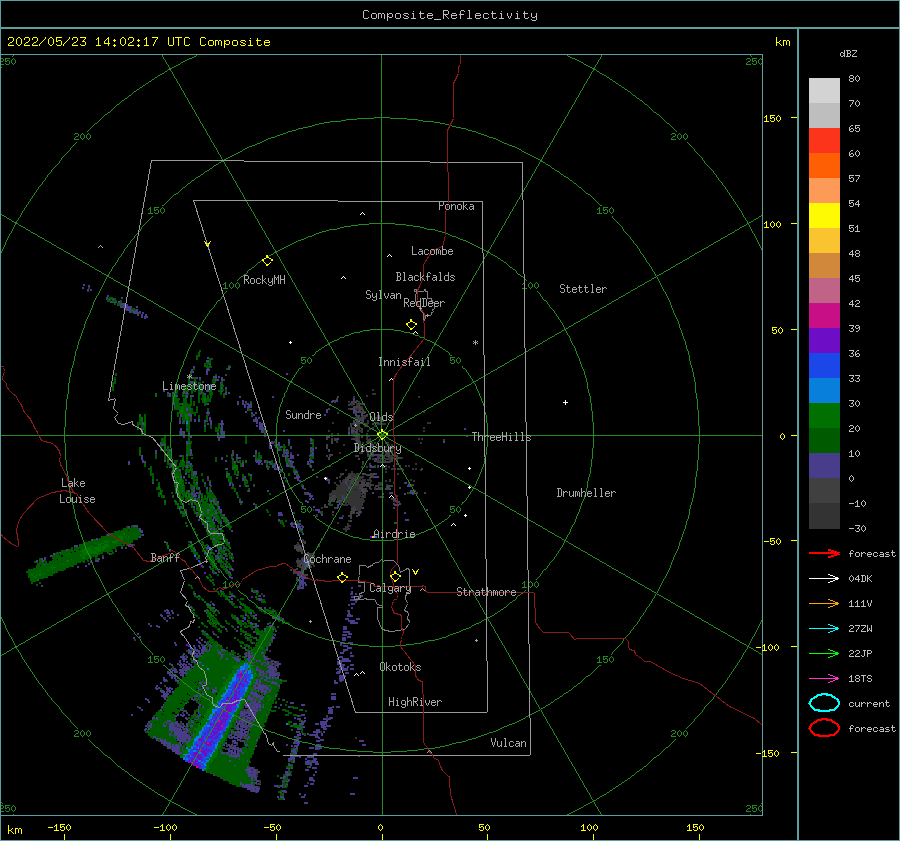Click the Innisfail city label

pos(404,362)
